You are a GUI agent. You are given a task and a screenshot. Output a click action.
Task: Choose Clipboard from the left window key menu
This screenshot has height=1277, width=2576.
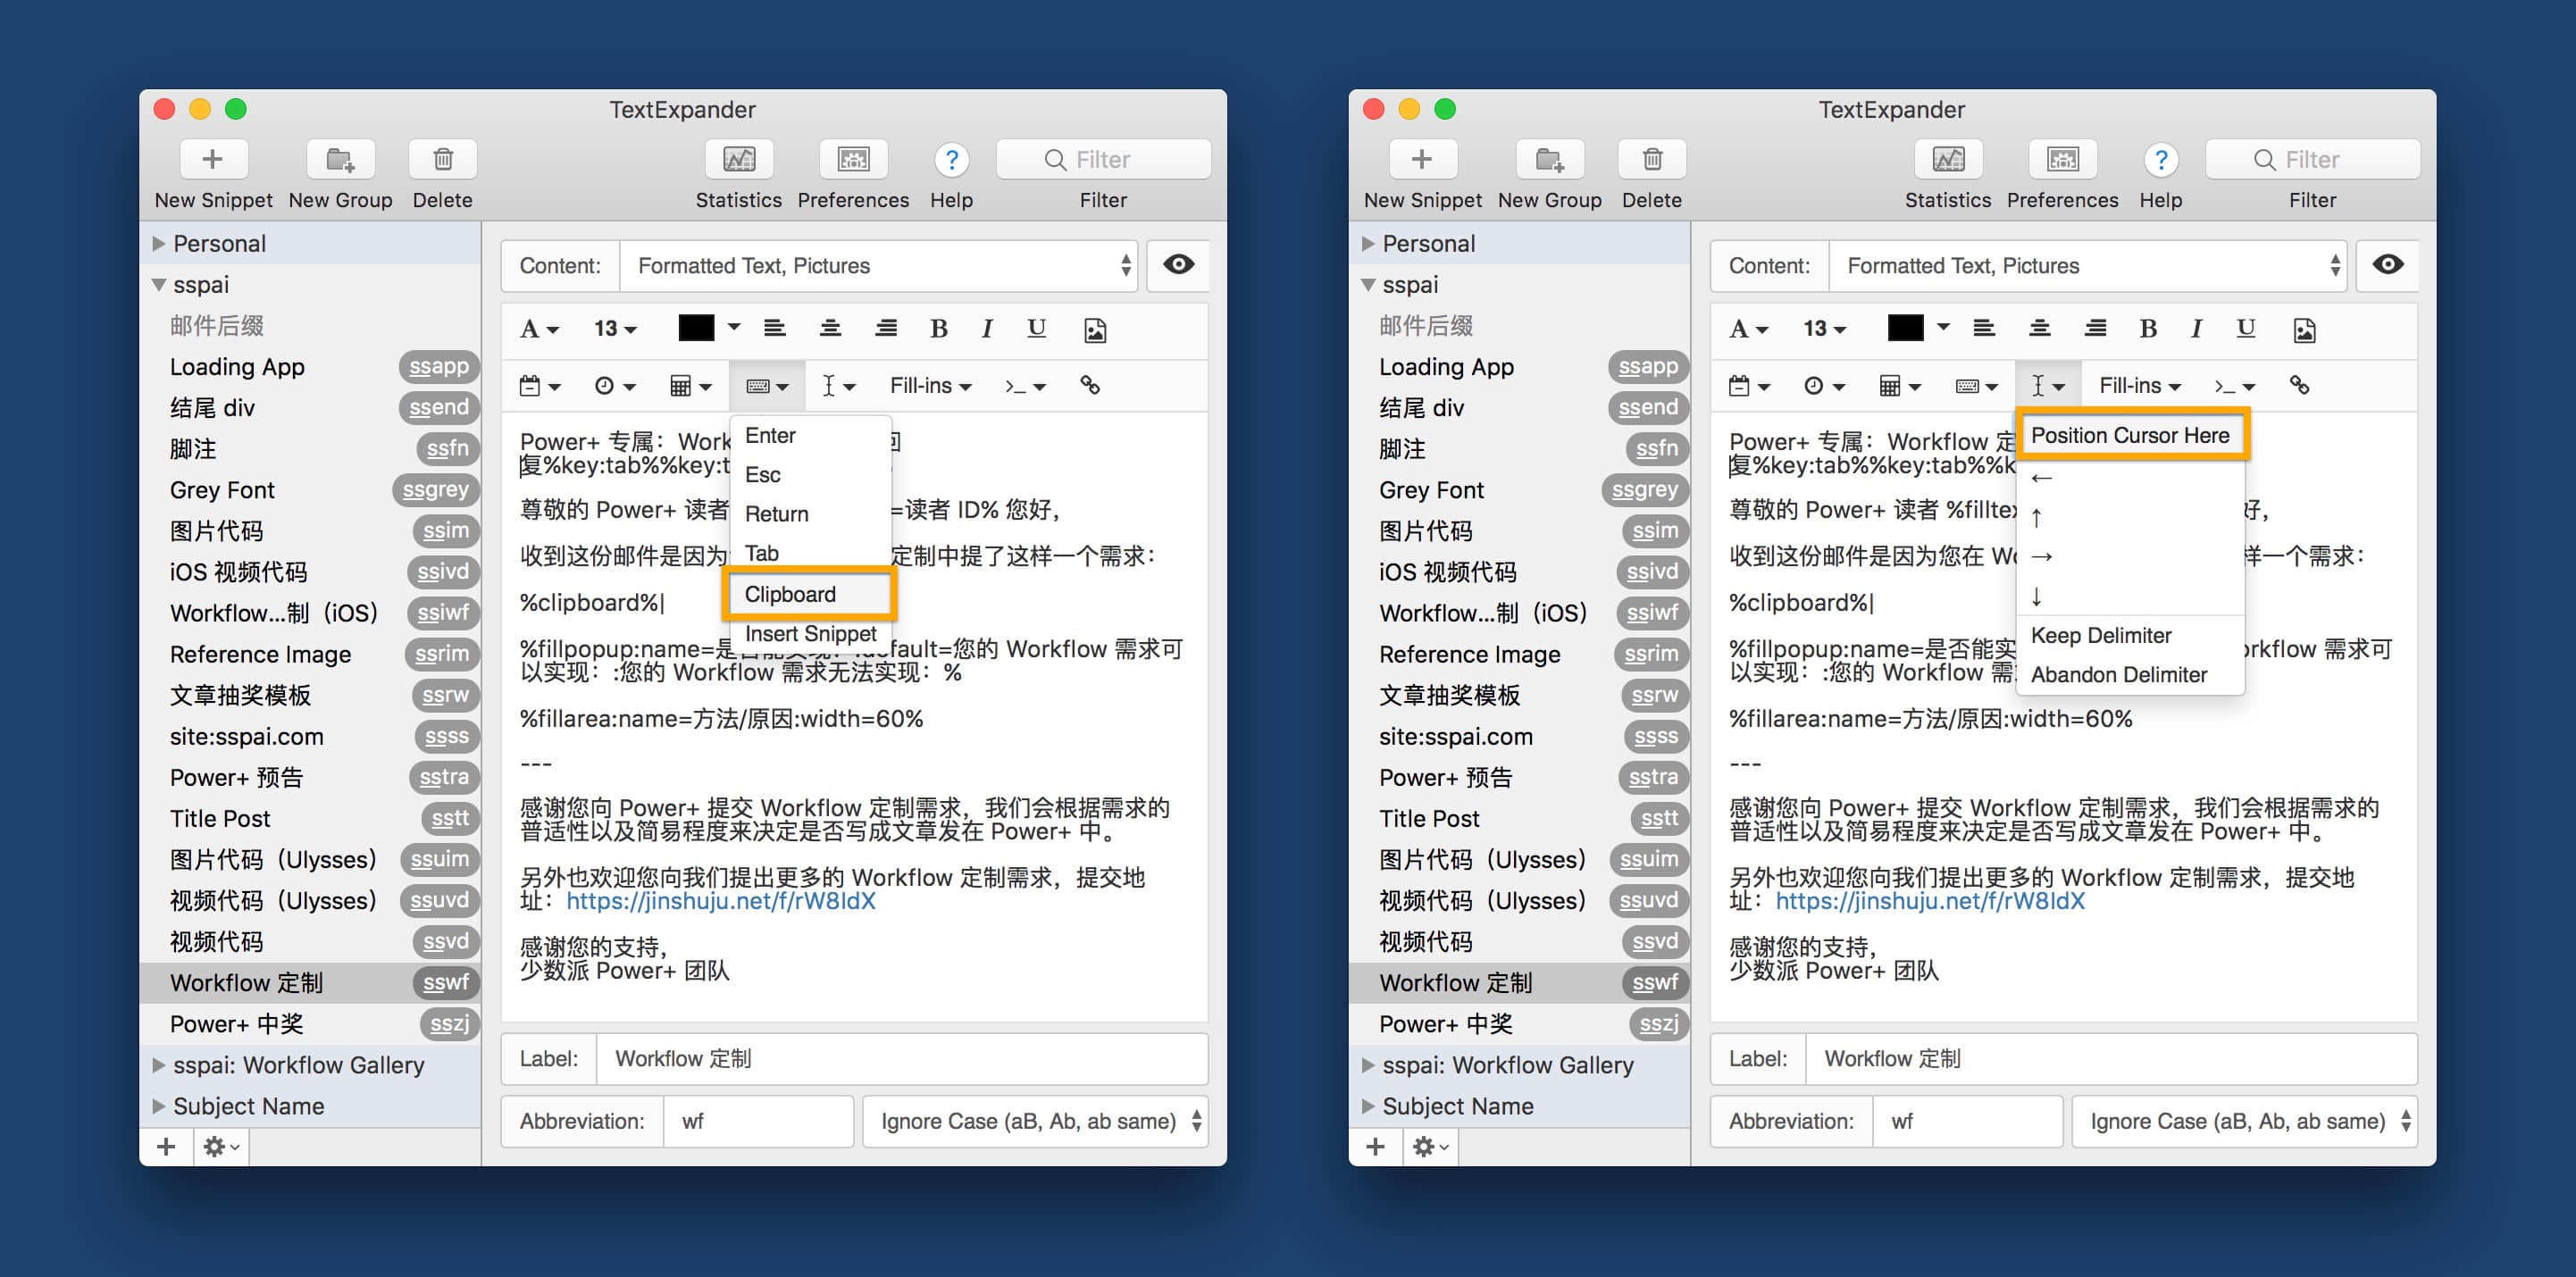(x=790, y=594)
